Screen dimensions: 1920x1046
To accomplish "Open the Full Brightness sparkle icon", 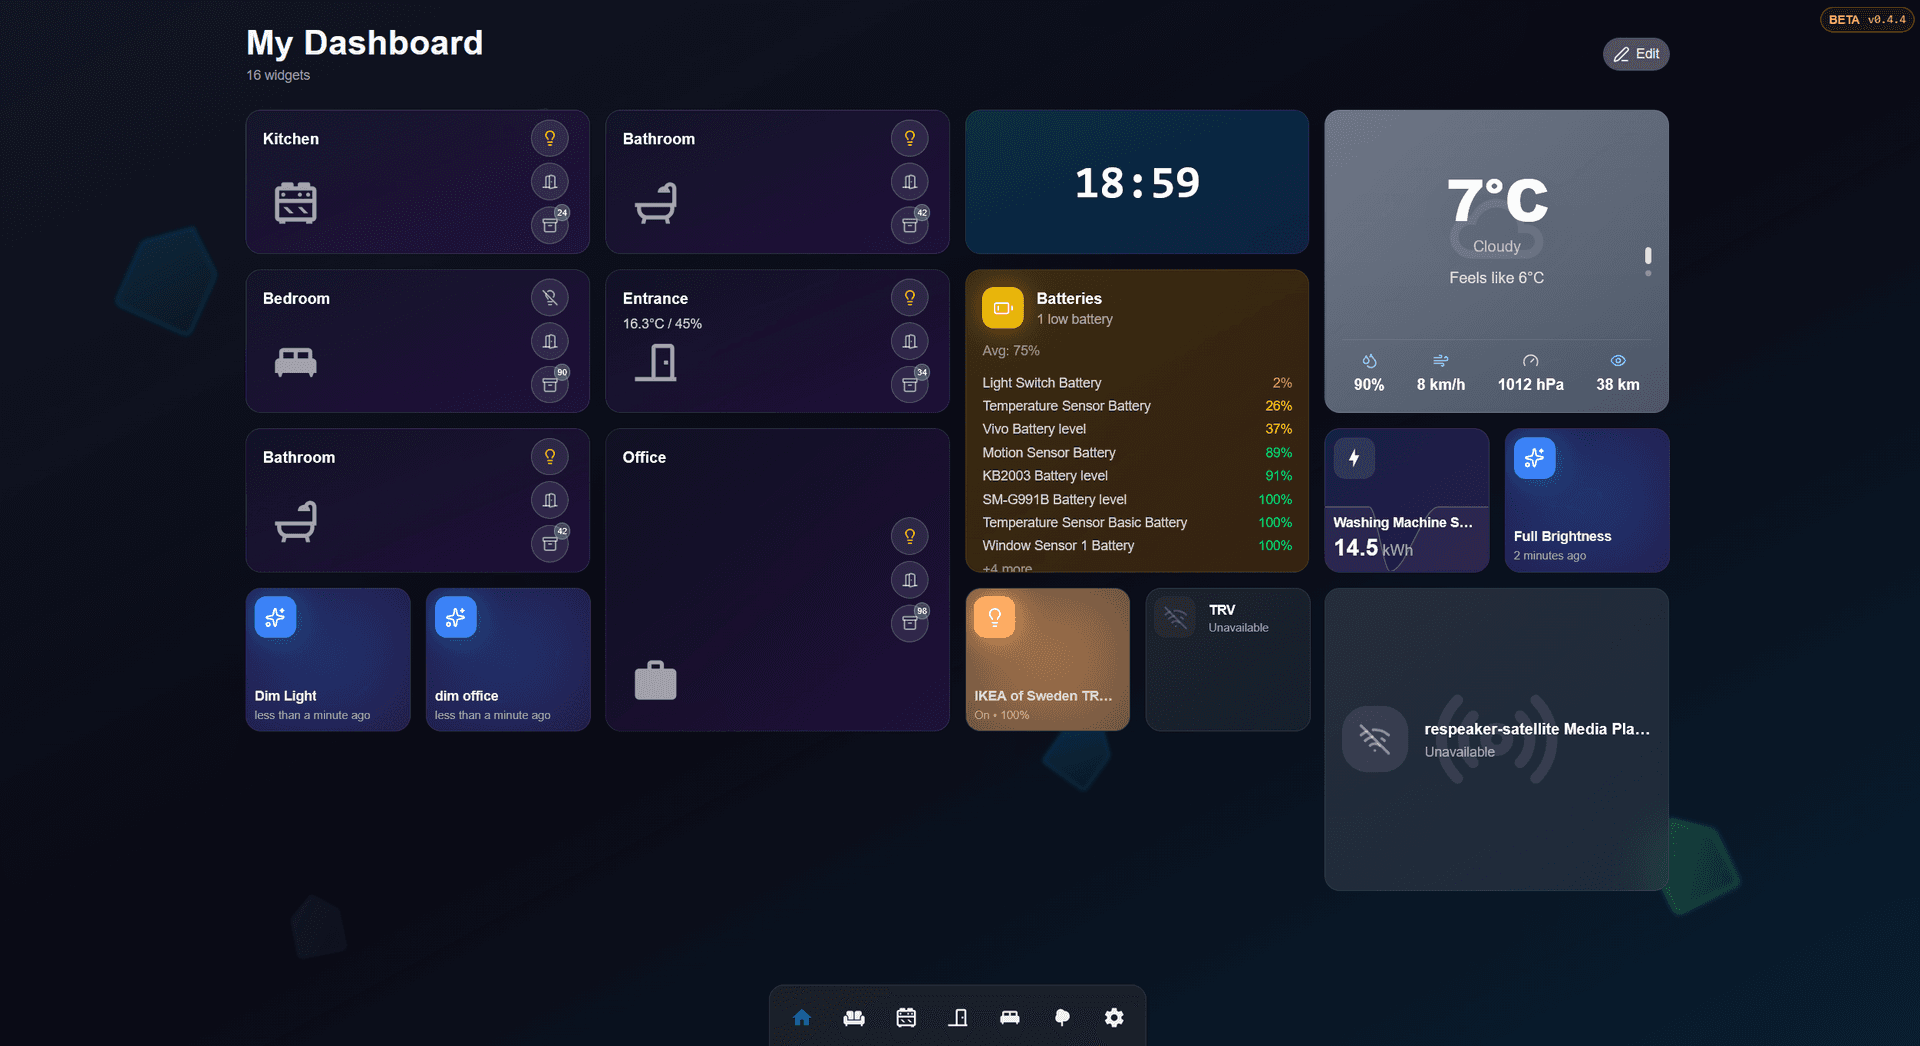I will (1533, 458).
